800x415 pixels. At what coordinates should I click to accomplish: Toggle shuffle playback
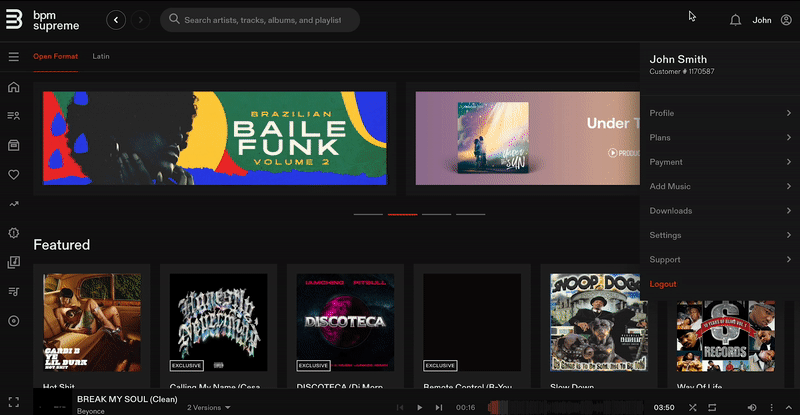(692, 407)
